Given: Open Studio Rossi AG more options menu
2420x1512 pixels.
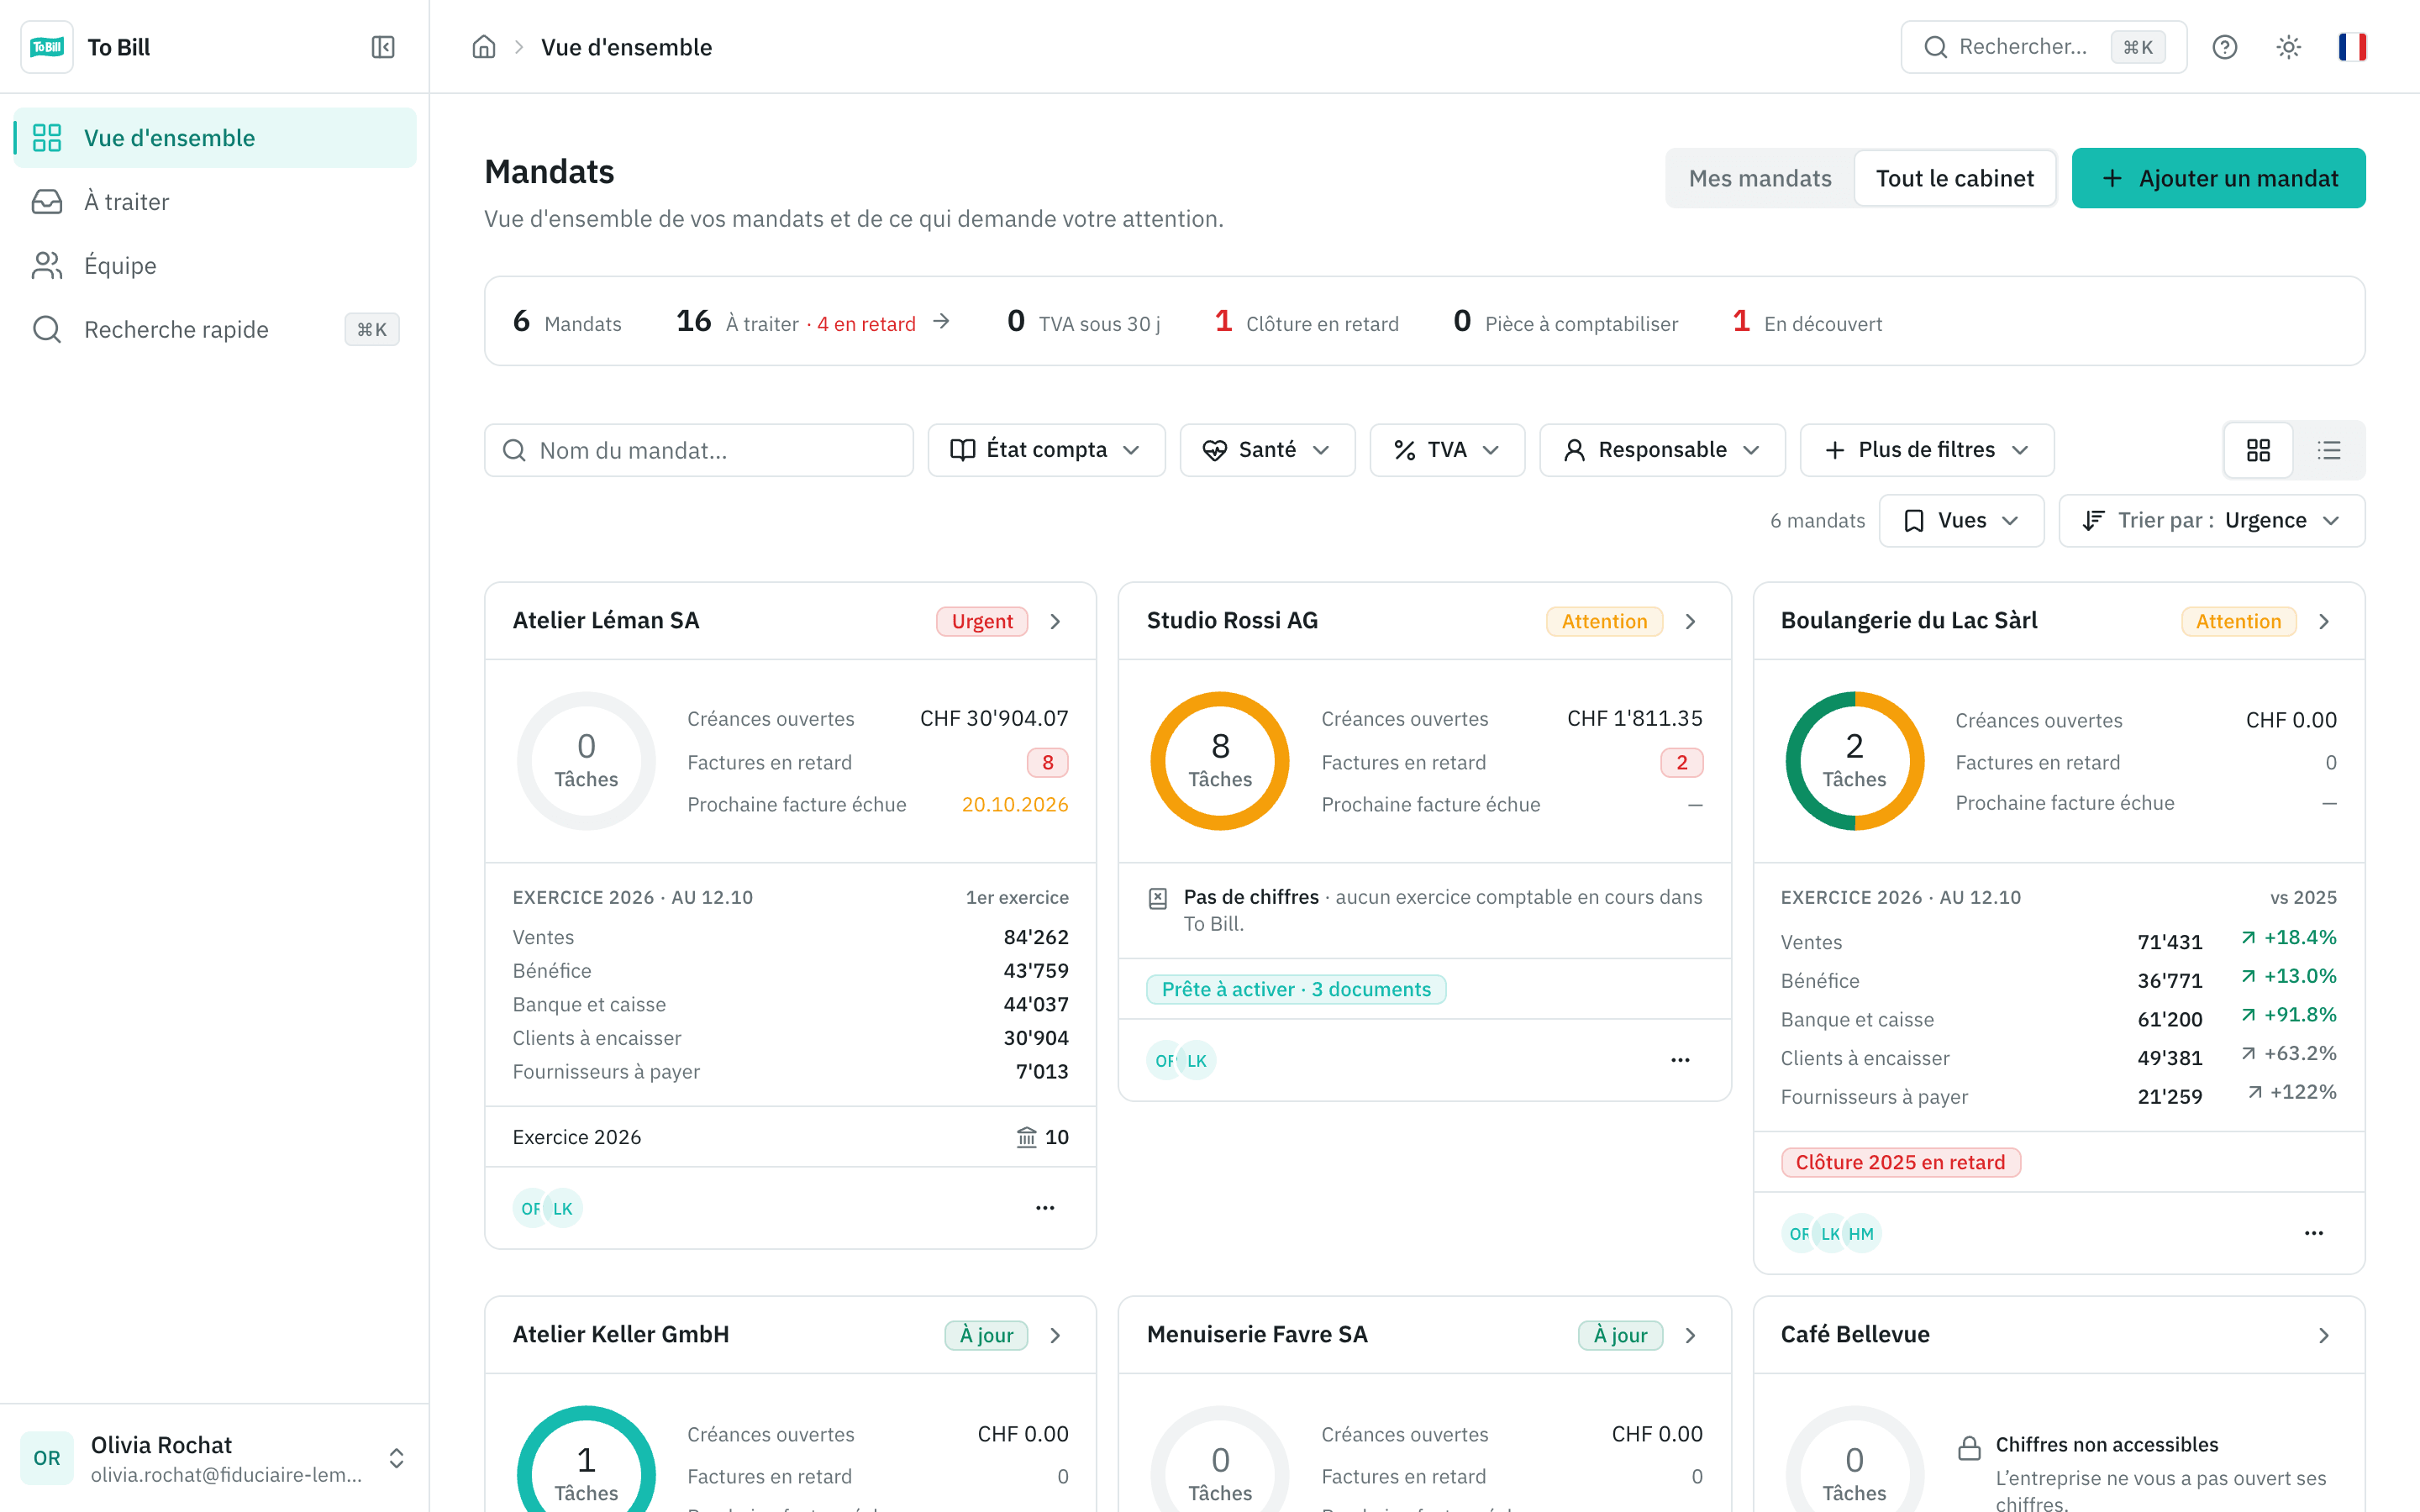Looking at the screenshot, I should pyautogui.click(x=1680, y=1060).
